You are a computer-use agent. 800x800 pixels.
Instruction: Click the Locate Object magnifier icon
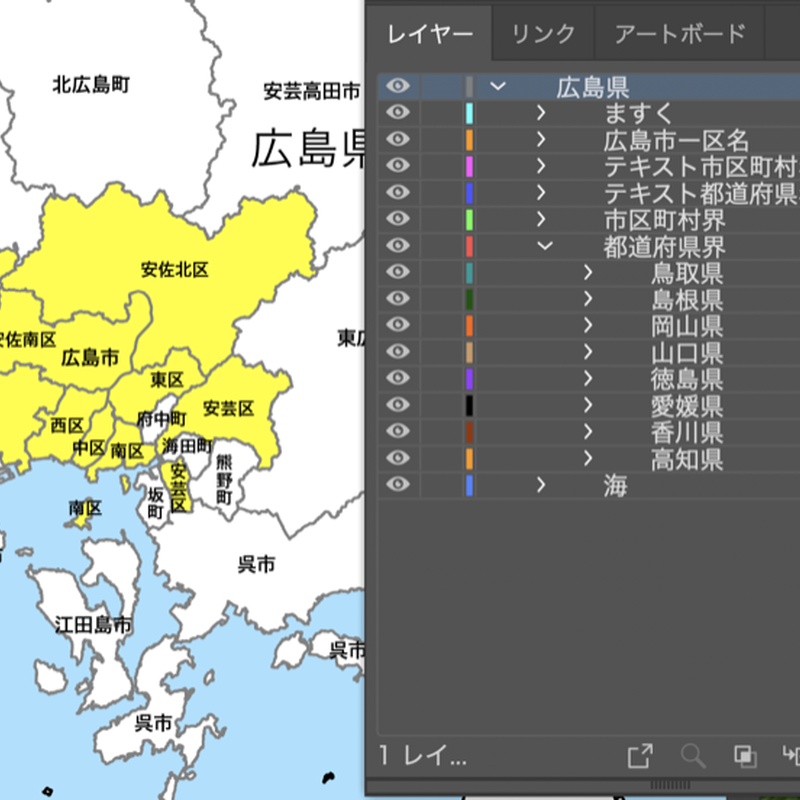tap(692, 757)
